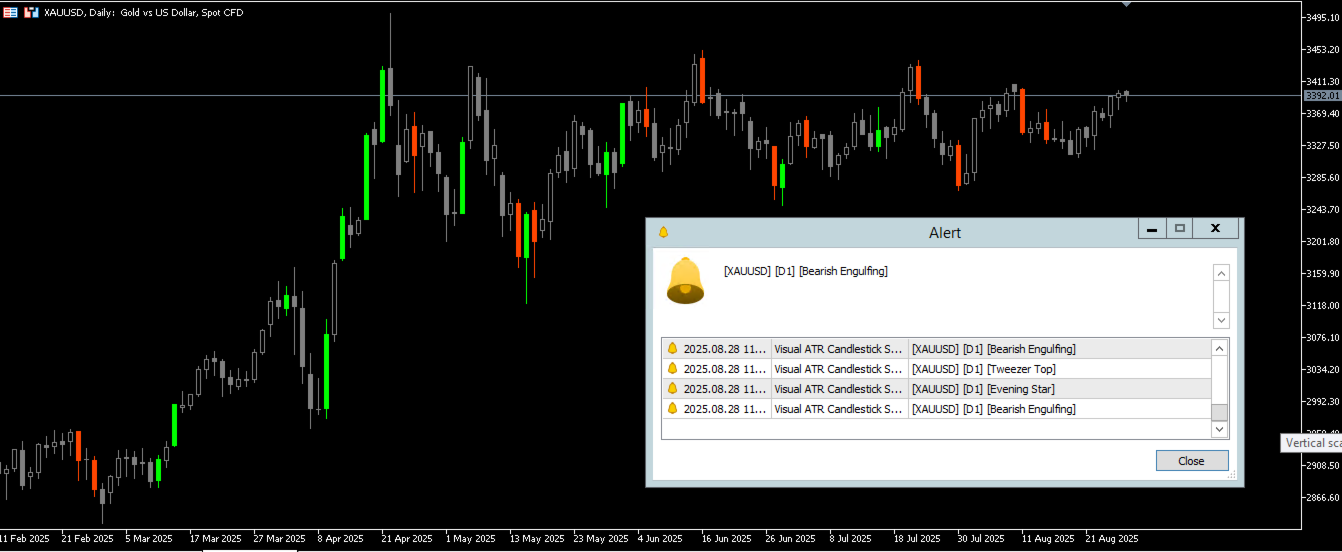Click the resize grip in the Alert window corner

(1232, 474)
